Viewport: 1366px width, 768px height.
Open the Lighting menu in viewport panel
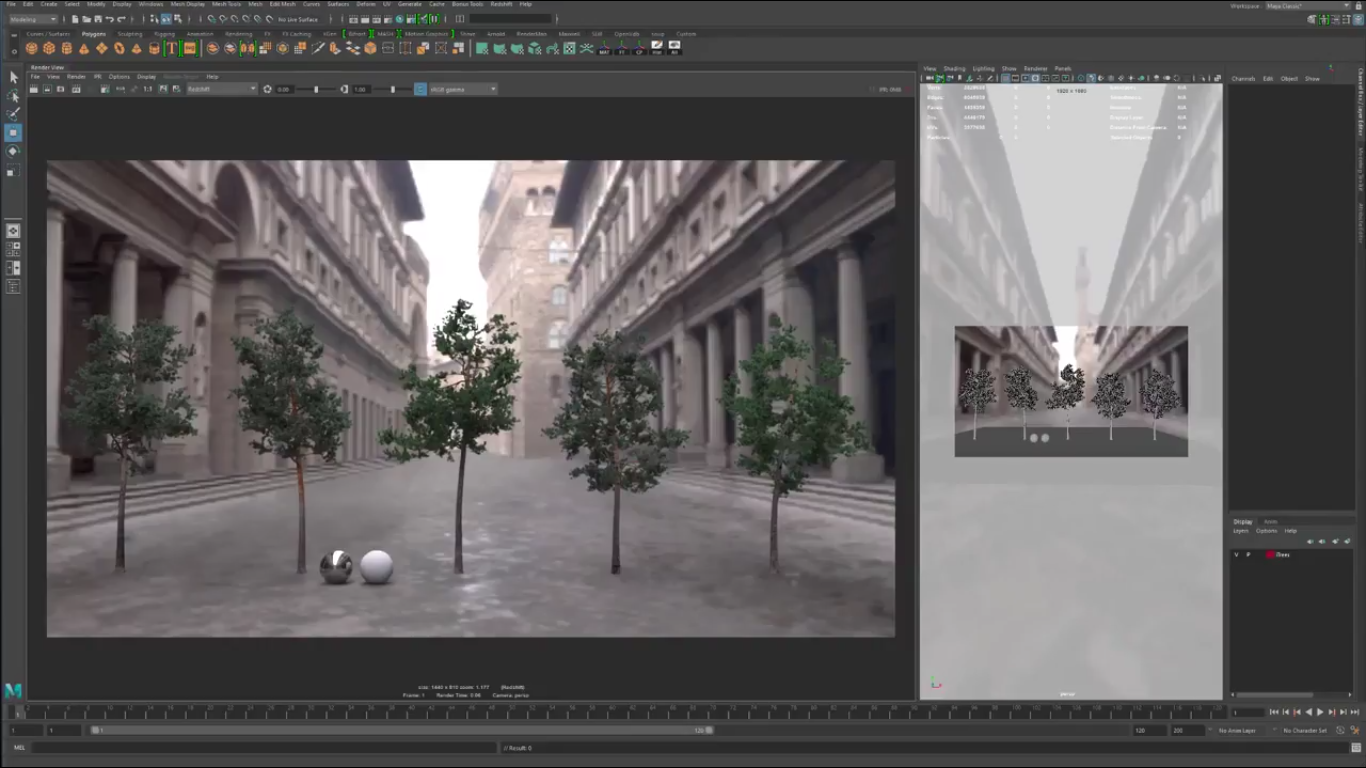[x=983, y=68]
